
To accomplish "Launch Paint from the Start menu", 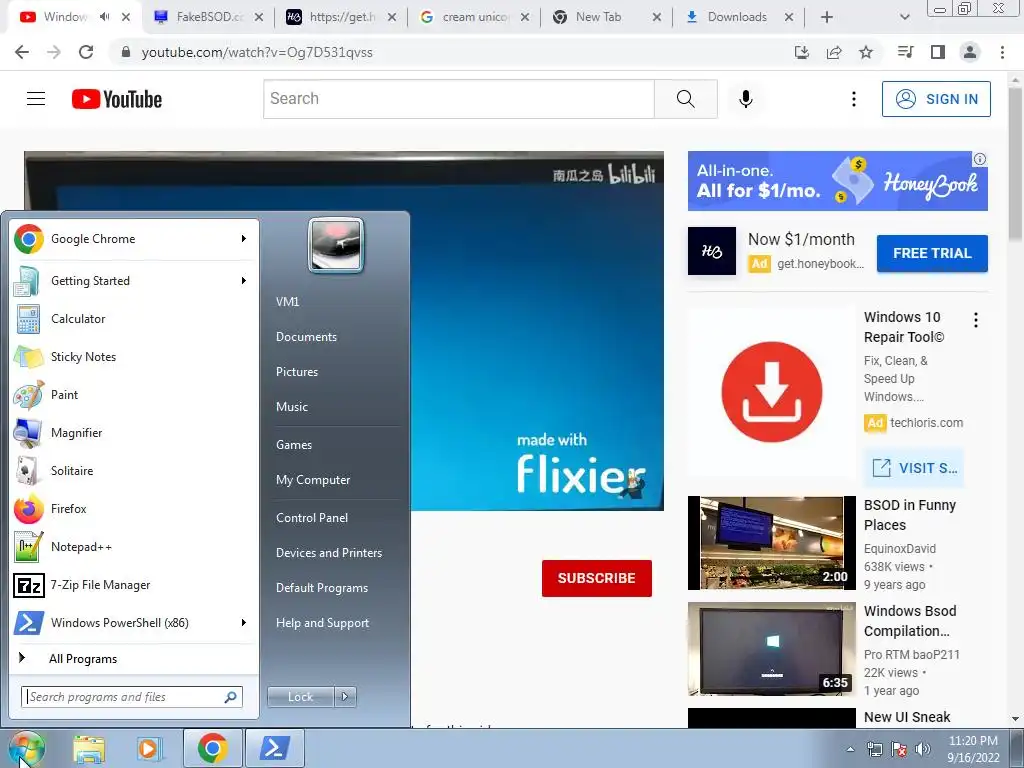I will [x=134, y=394].
